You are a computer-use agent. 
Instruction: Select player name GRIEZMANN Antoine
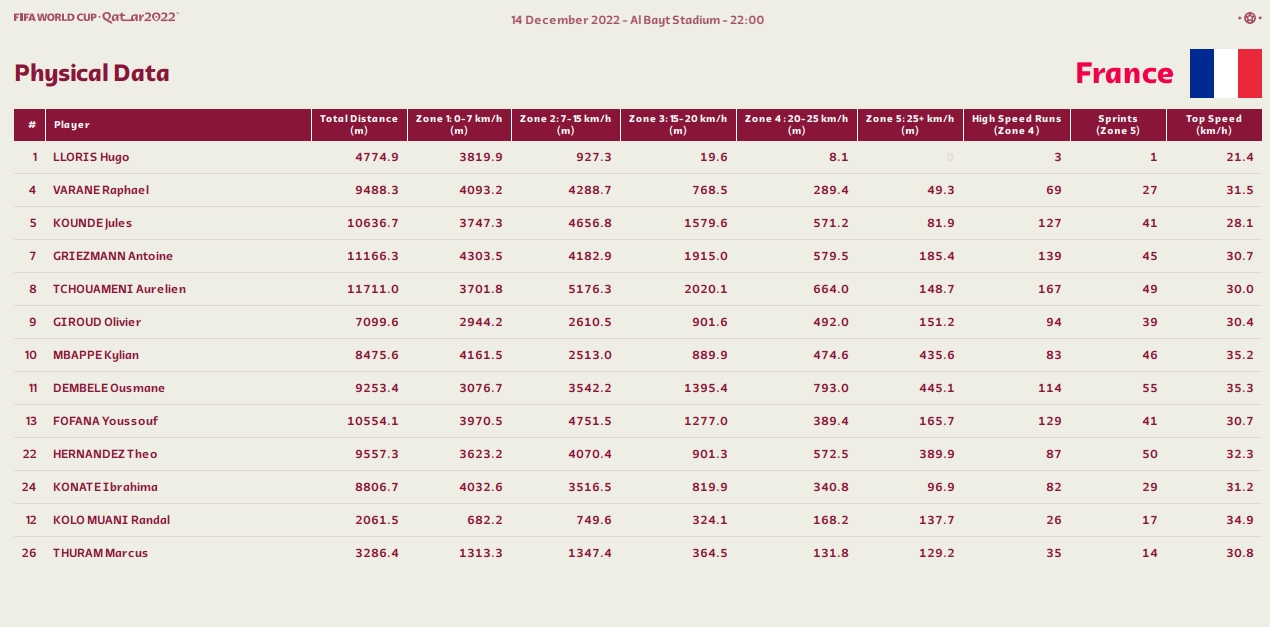(113, 256)
